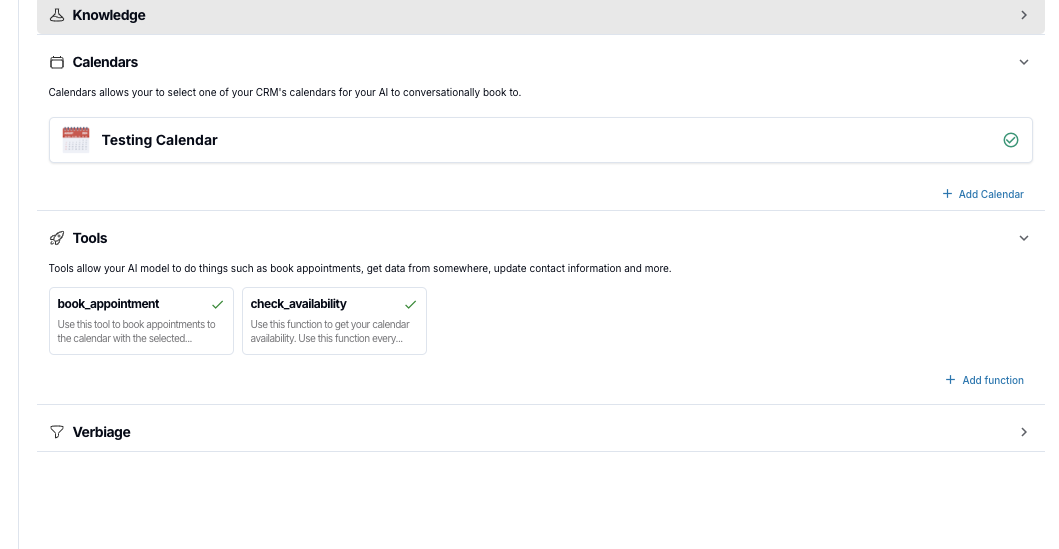Collapse the Tools section chevron
This screenshot has width=1059, height=549.
(1024, 238)
